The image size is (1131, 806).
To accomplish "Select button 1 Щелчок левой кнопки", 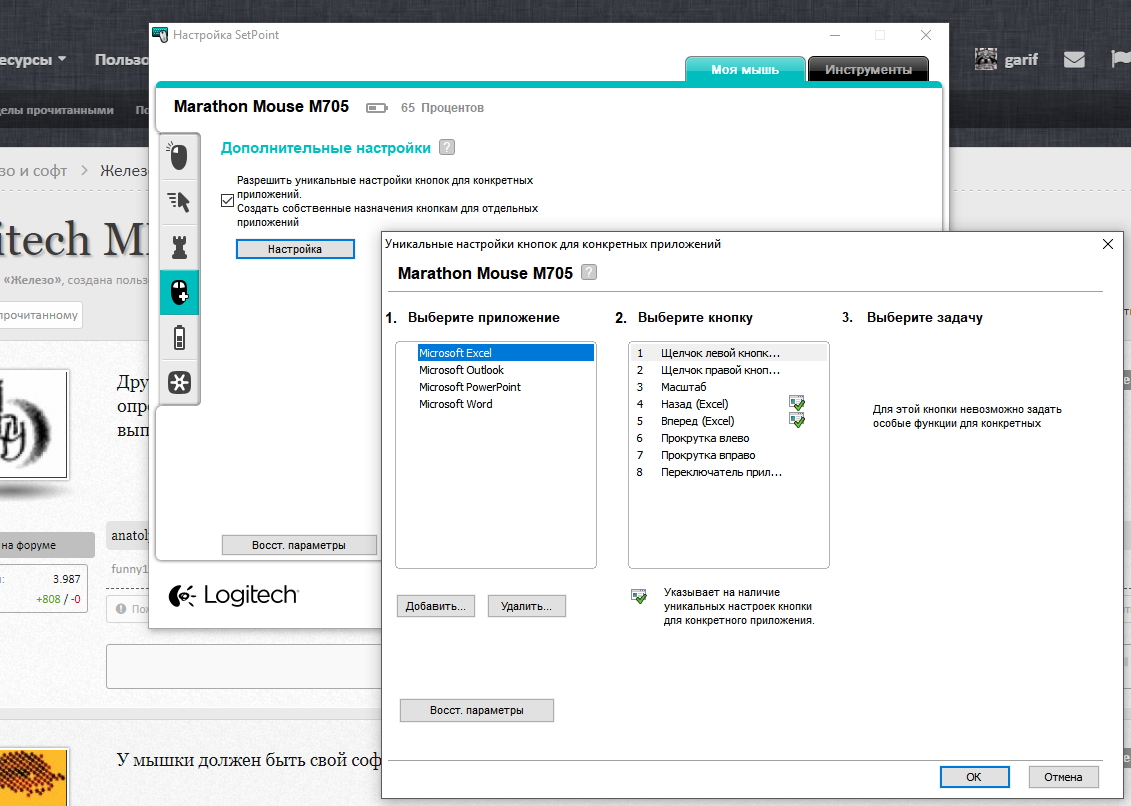I will point(729,353).
